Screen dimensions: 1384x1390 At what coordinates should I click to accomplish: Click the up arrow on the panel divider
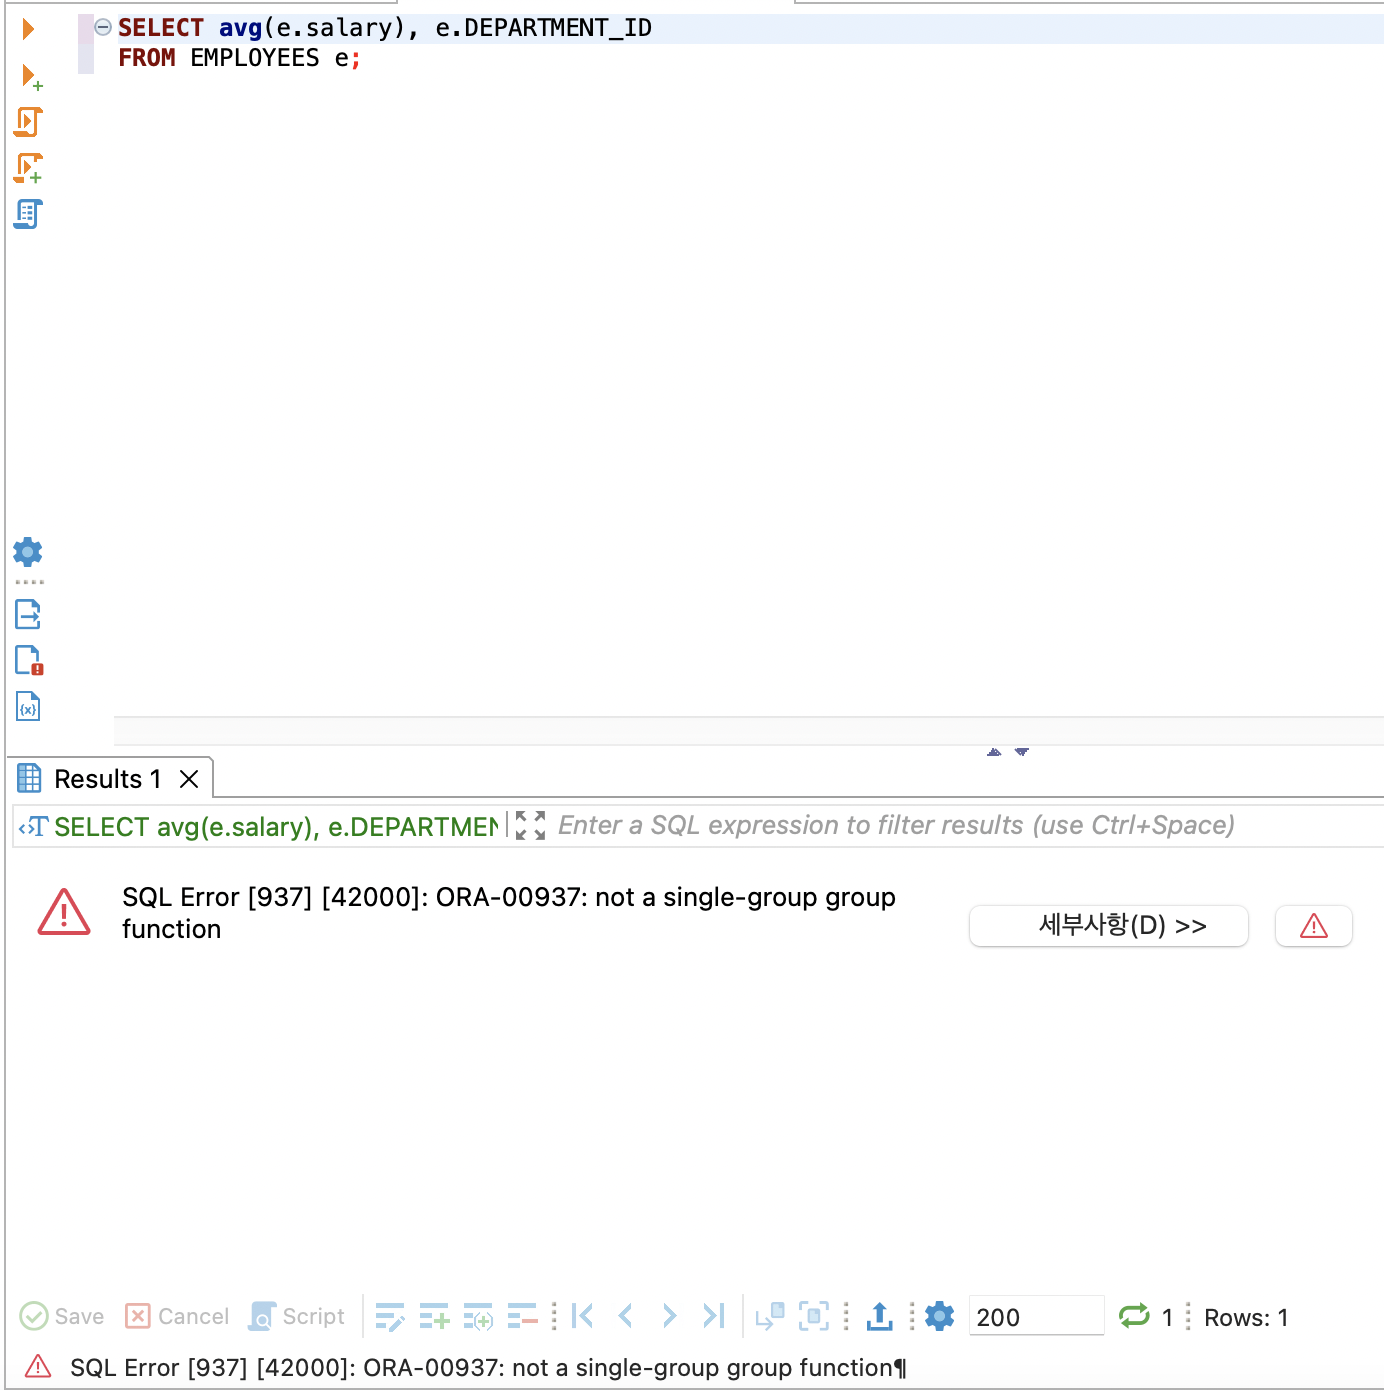[x=994, y=751]
